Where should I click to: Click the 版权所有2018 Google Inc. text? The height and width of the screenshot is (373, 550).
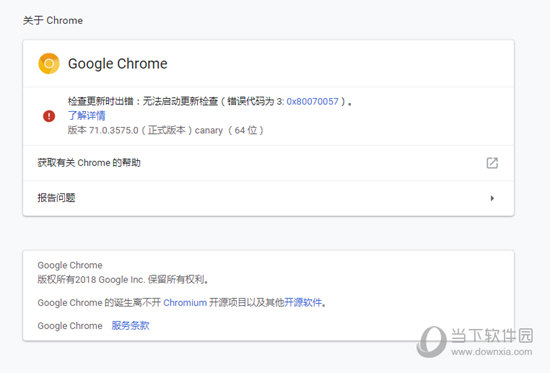pyautogui.click(x=123, y=280)
